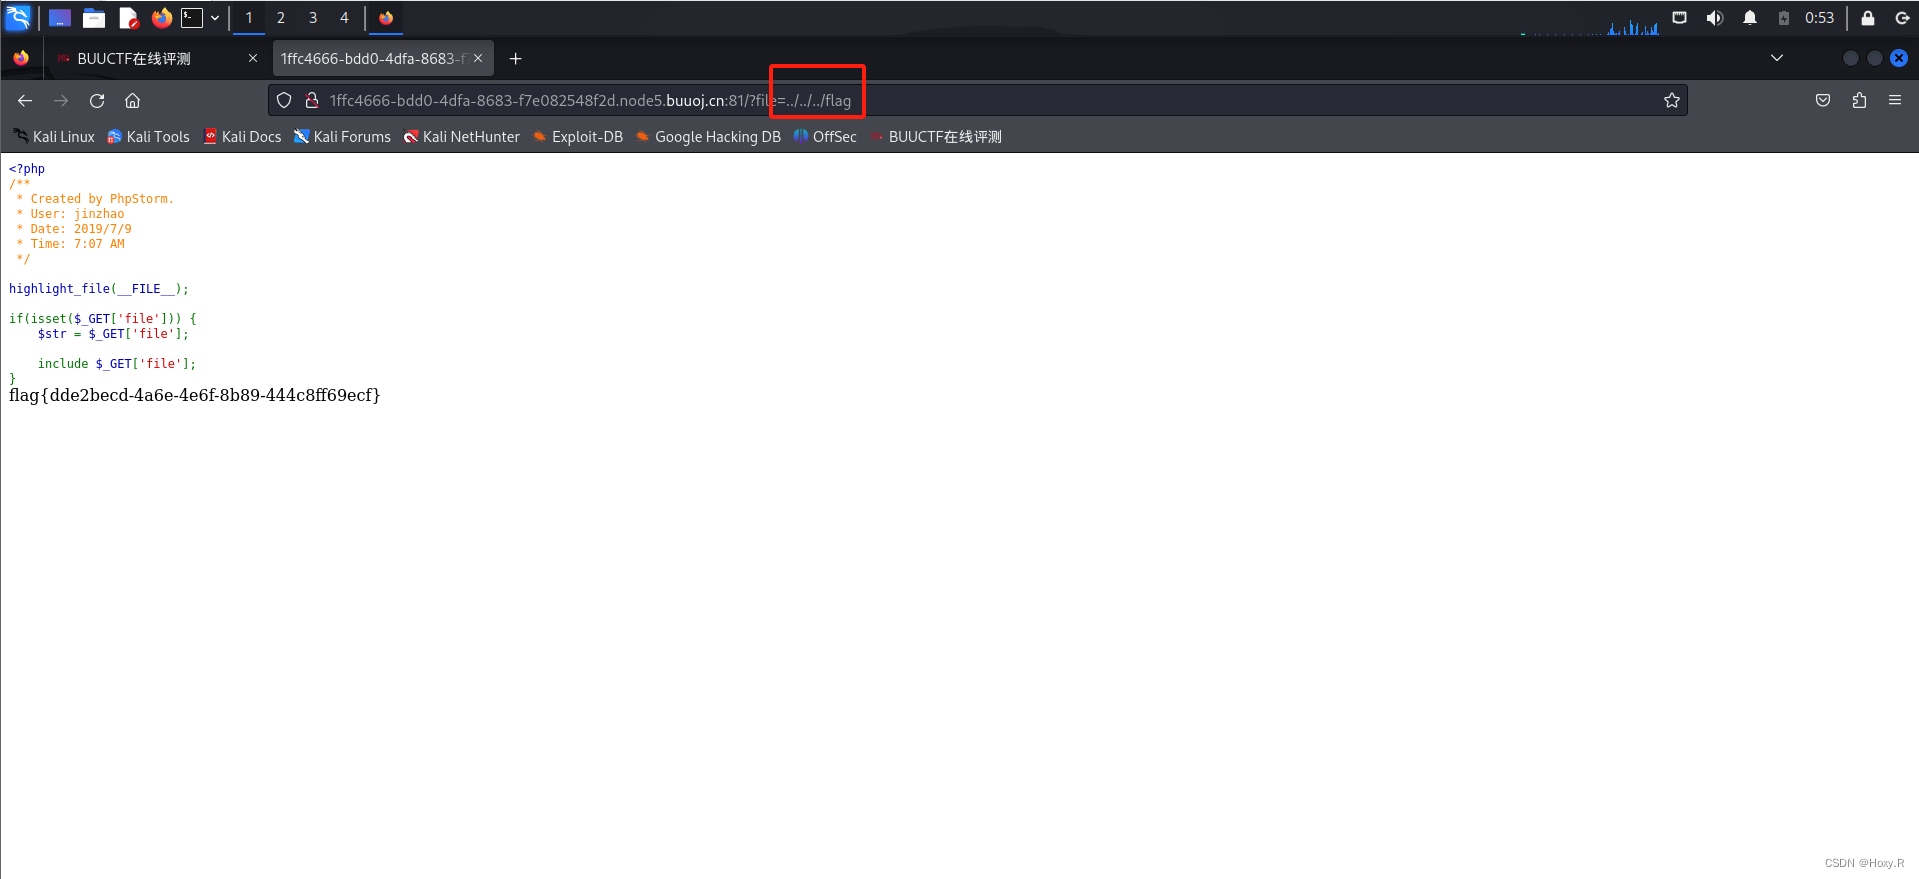Screen dimensions: 1919x879
Task: Open a new browser tab
Action: click(515, 59)
